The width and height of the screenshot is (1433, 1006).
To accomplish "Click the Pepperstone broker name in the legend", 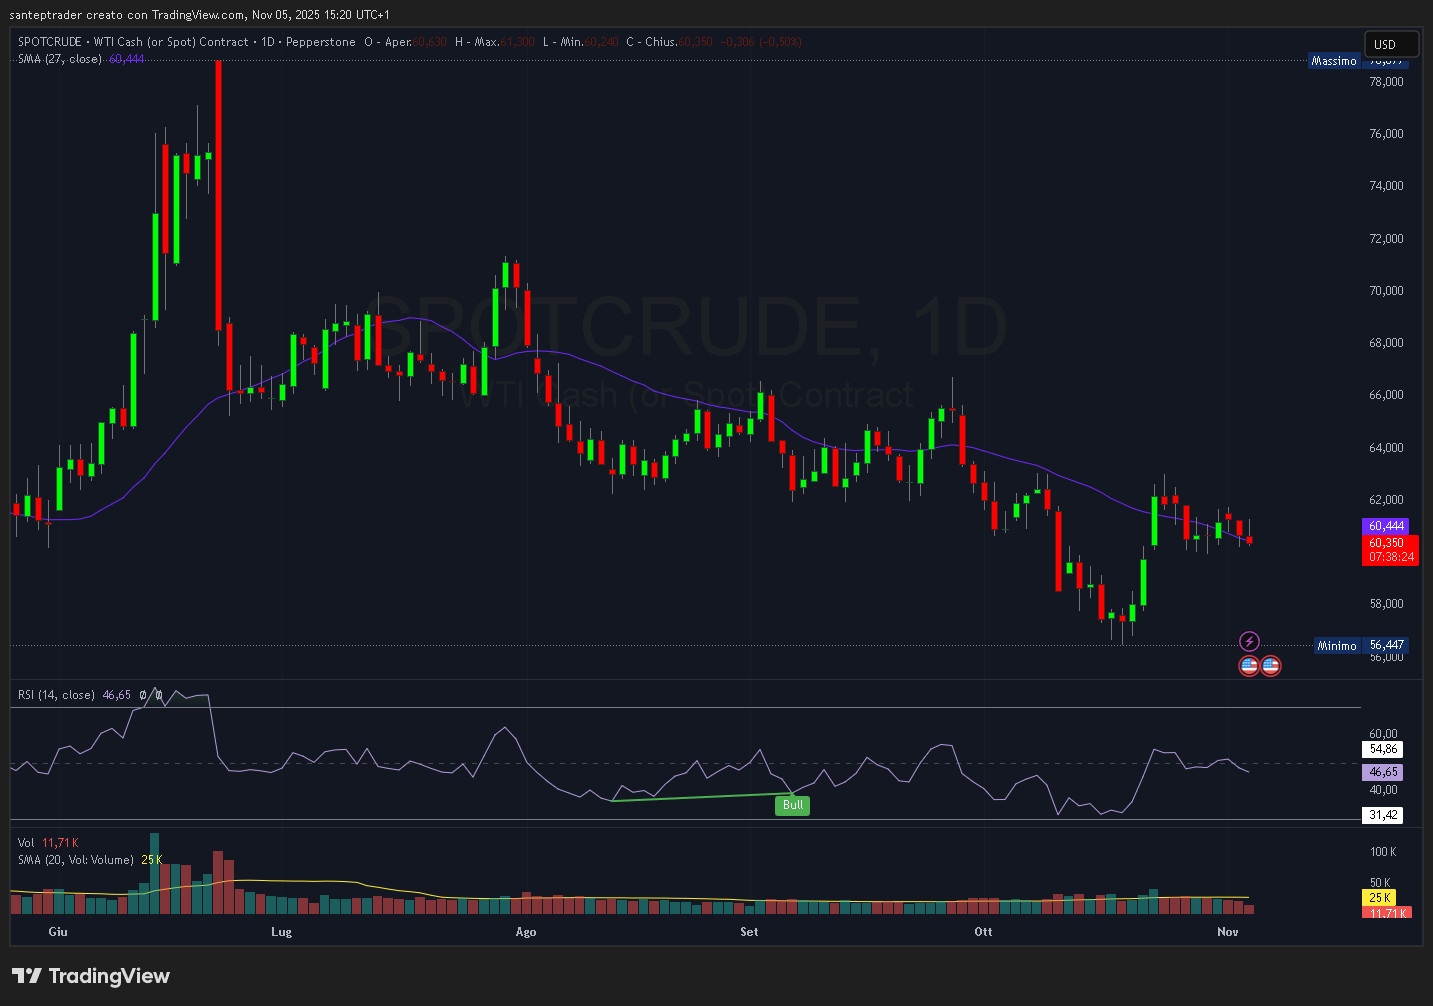I will 320,42.
